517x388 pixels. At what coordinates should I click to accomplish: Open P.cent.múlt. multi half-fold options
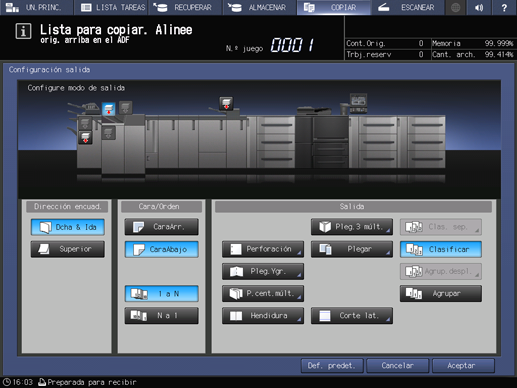(263, 294)
